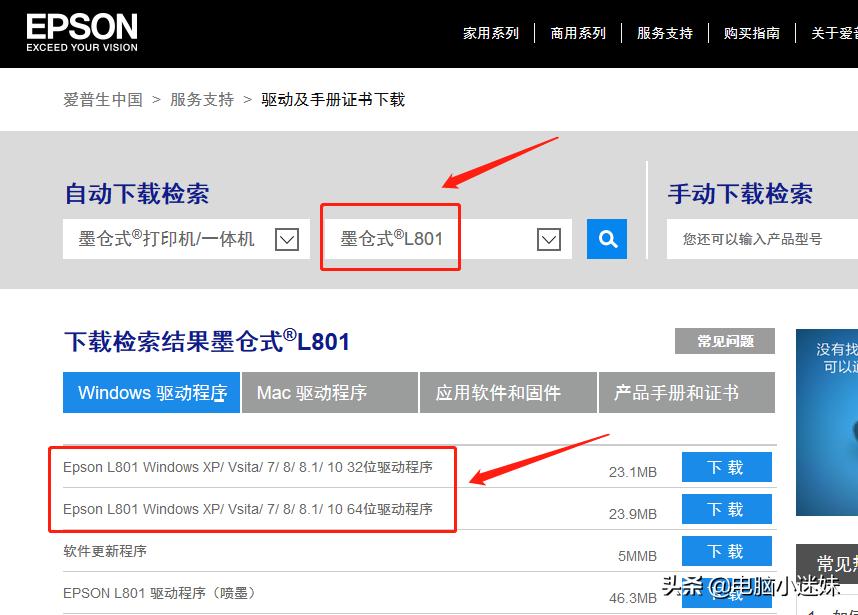Download 软件更新程序 with its 下载 button
Screen dimensions: 858x615
point(727,551)
